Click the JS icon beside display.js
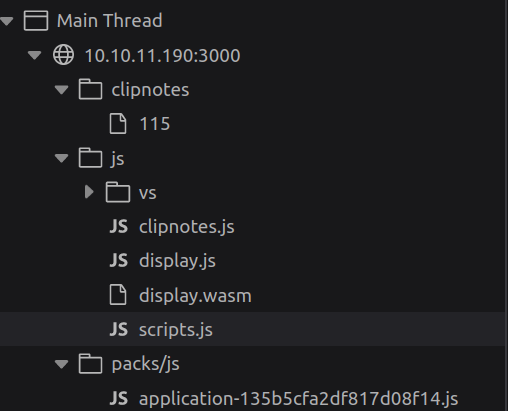Viewport: 508px width, 411px height. click(119, 261)
